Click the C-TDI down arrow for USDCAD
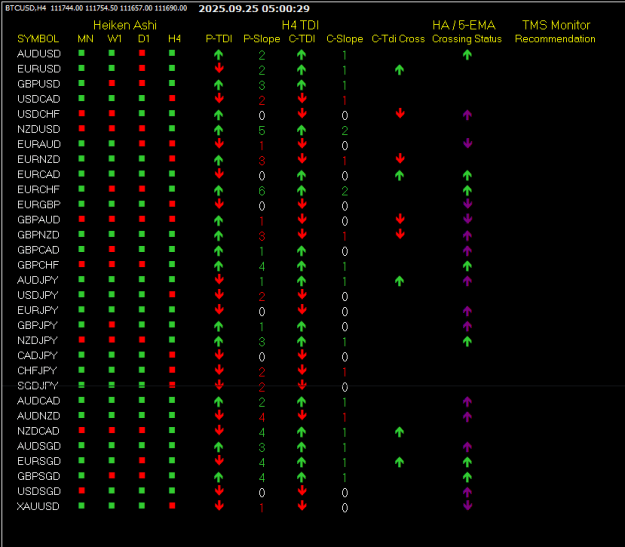Image resolution: width=625 pixels, height=547 pixels. click(302, 98)
